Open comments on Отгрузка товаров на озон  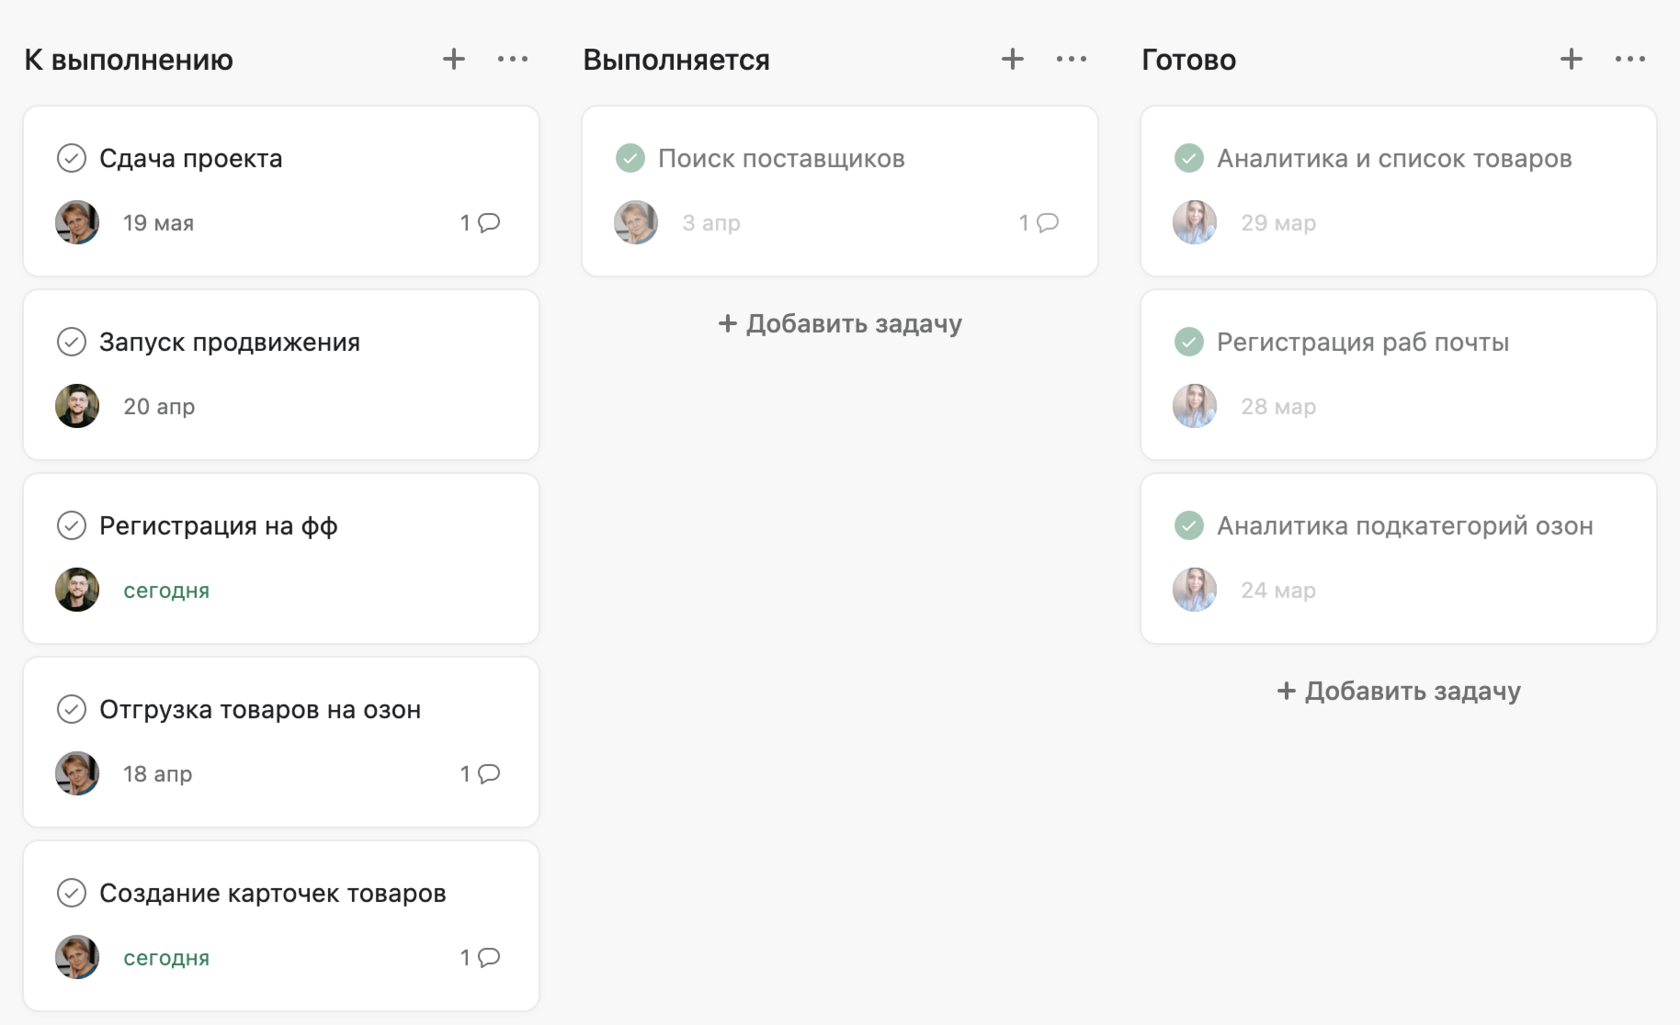pyautogui.click(x=481, y=774)
